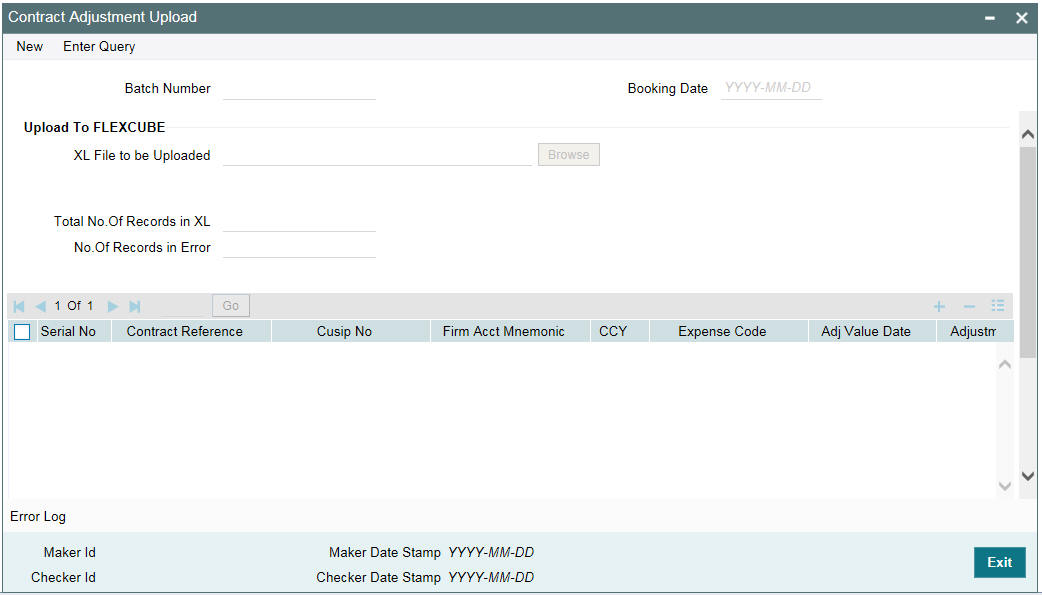Open the New menu item
This screenshot has width=1042, height=595.
pos(30,47)
